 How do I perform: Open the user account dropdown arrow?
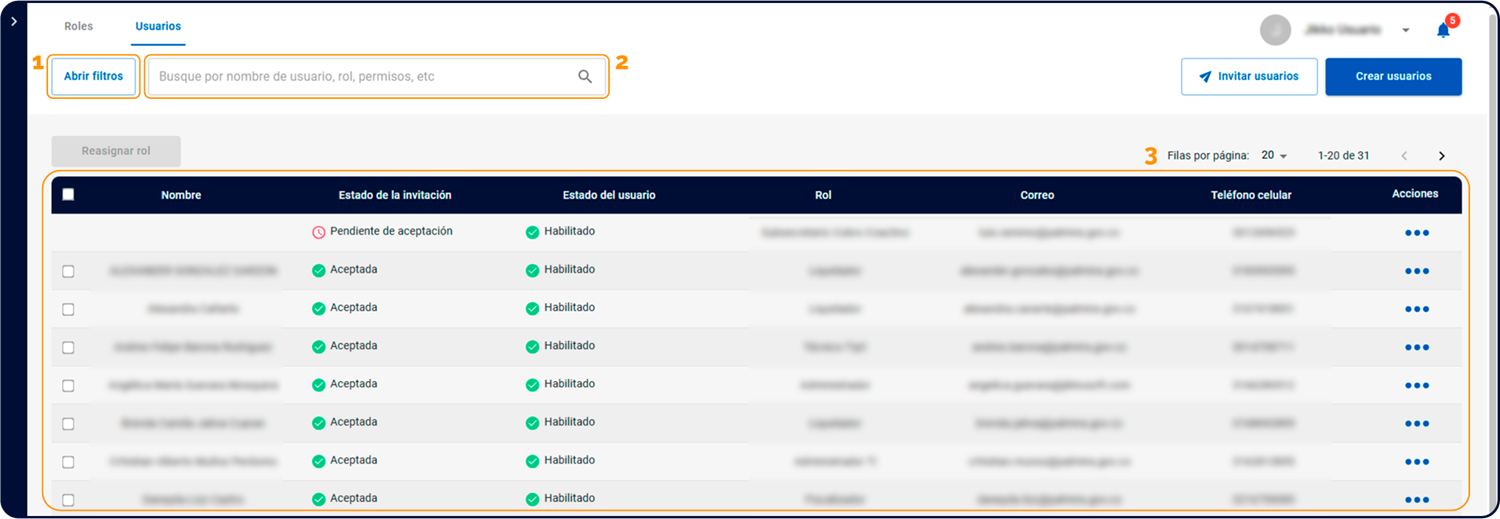click(x=1406, y=30)
